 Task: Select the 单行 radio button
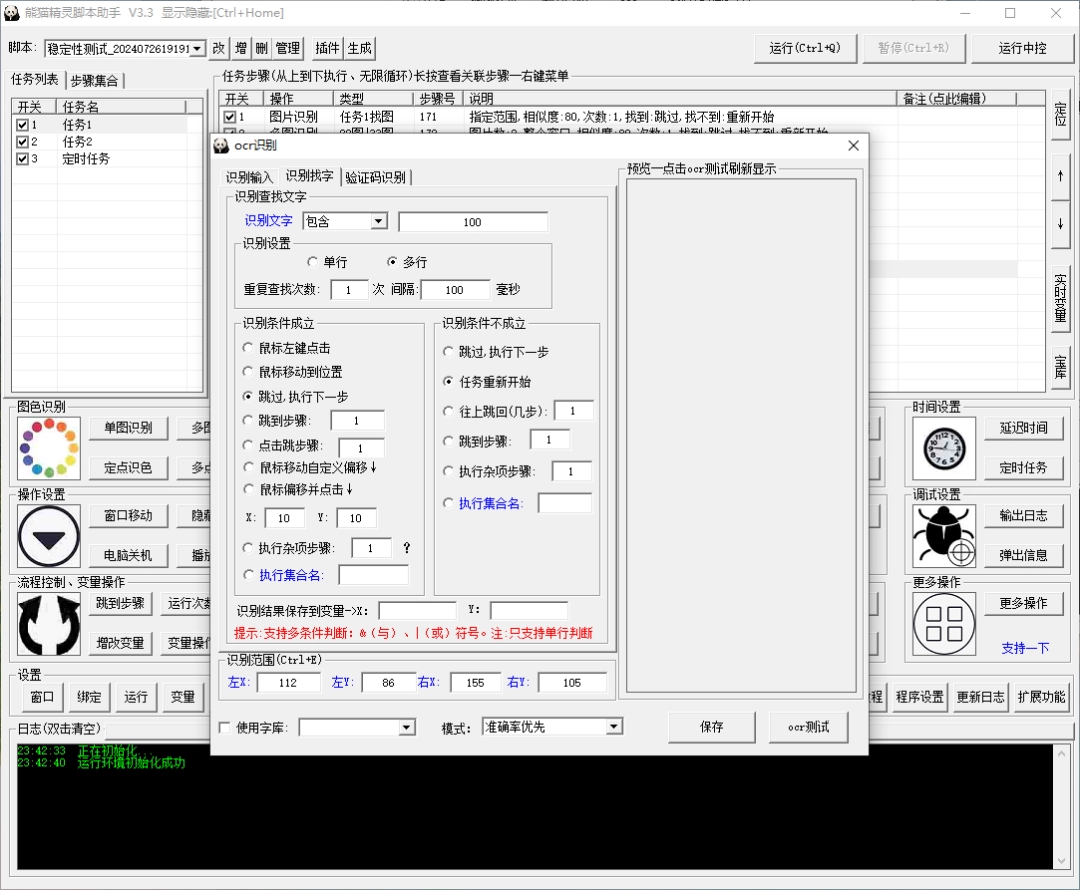(x=313, y=260)
